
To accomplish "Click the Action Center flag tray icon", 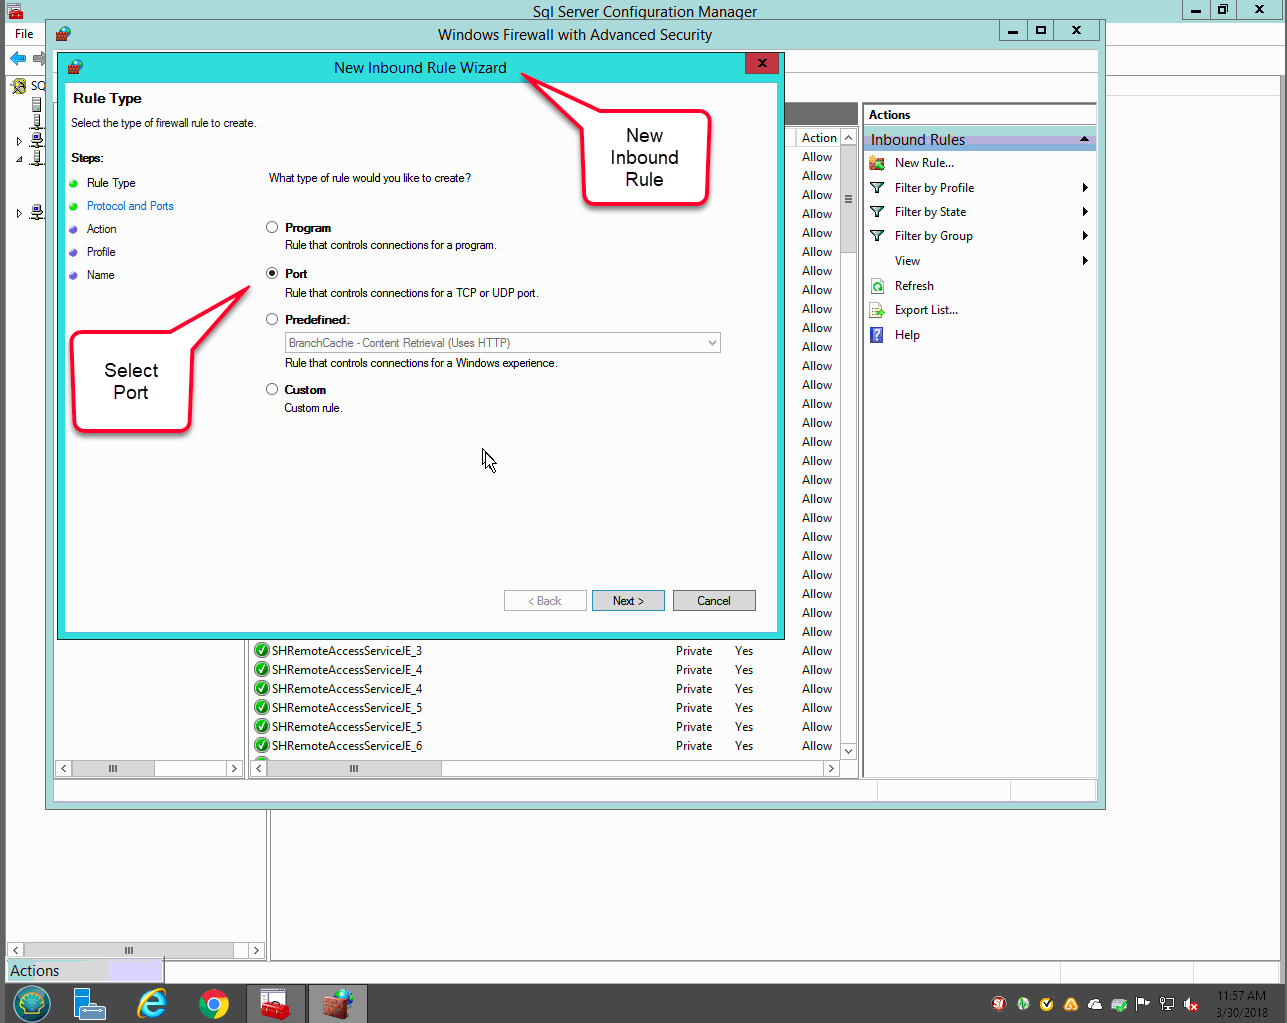I will (1143, 1004).
